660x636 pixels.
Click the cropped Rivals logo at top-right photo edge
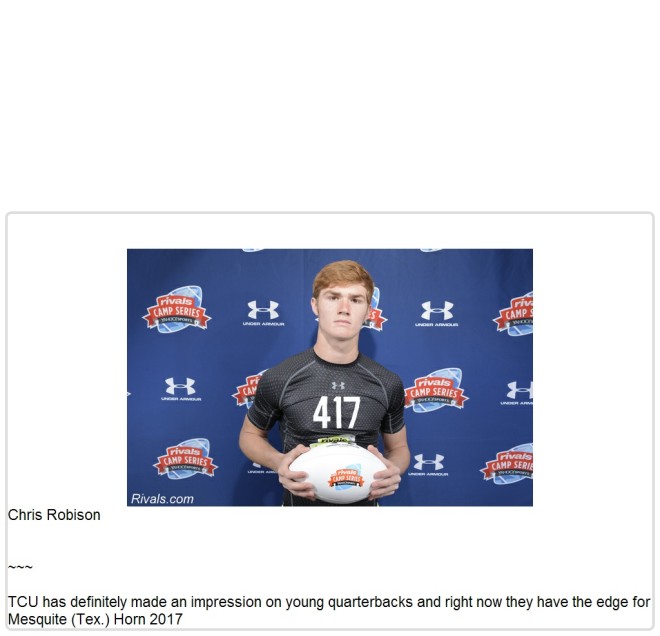pos(513,314)
